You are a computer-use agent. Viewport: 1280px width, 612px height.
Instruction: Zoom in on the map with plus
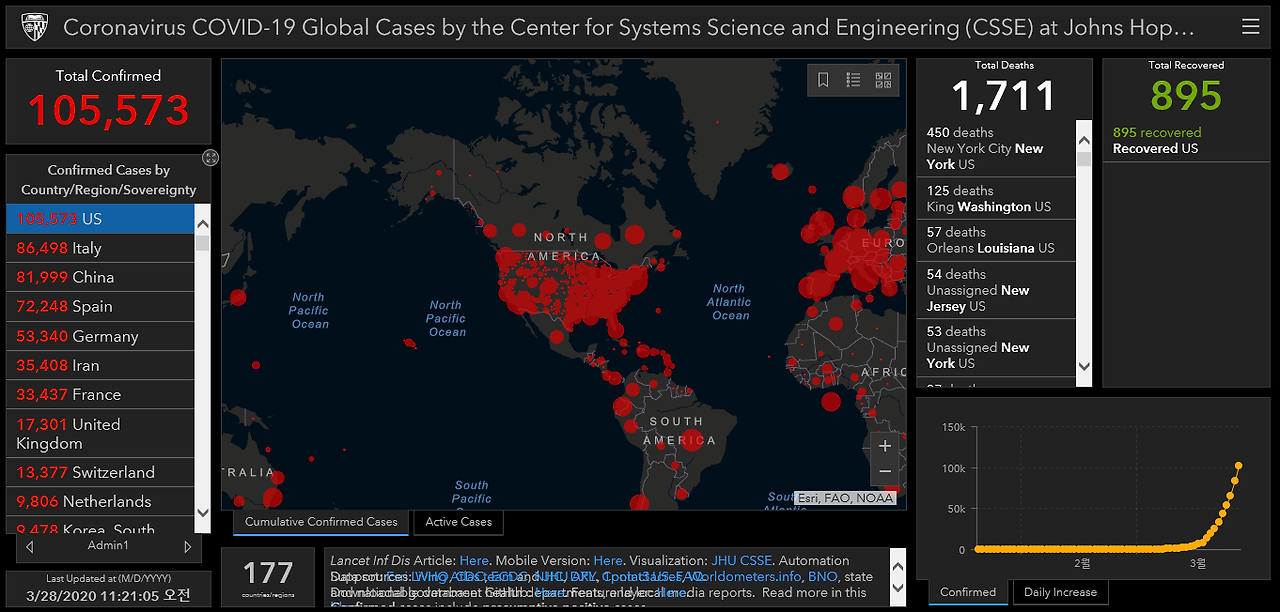[x=884, y=446]
